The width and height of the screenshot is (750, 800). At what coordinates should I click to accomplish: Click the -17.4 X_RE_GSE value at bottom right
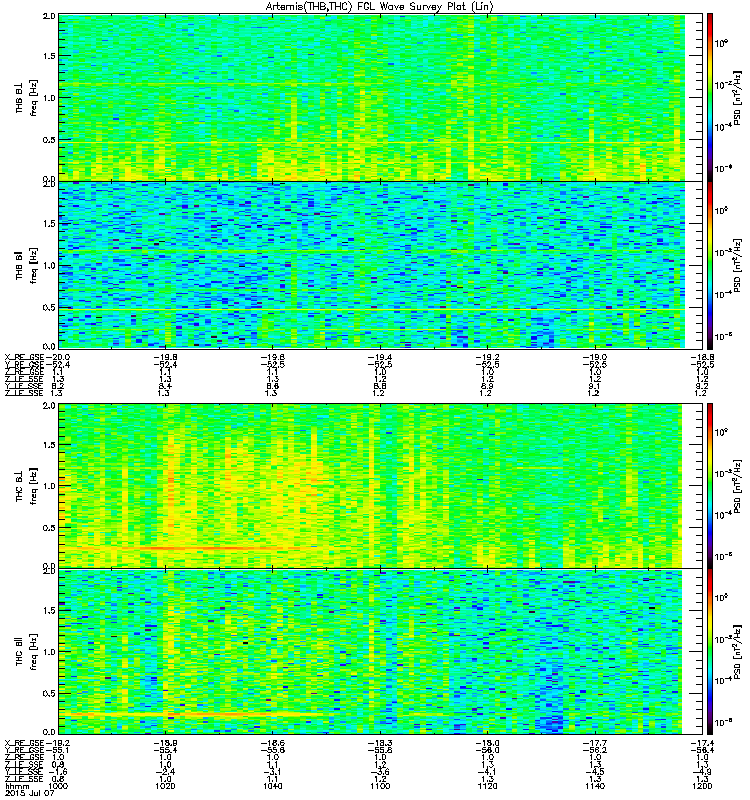(702, 743)
